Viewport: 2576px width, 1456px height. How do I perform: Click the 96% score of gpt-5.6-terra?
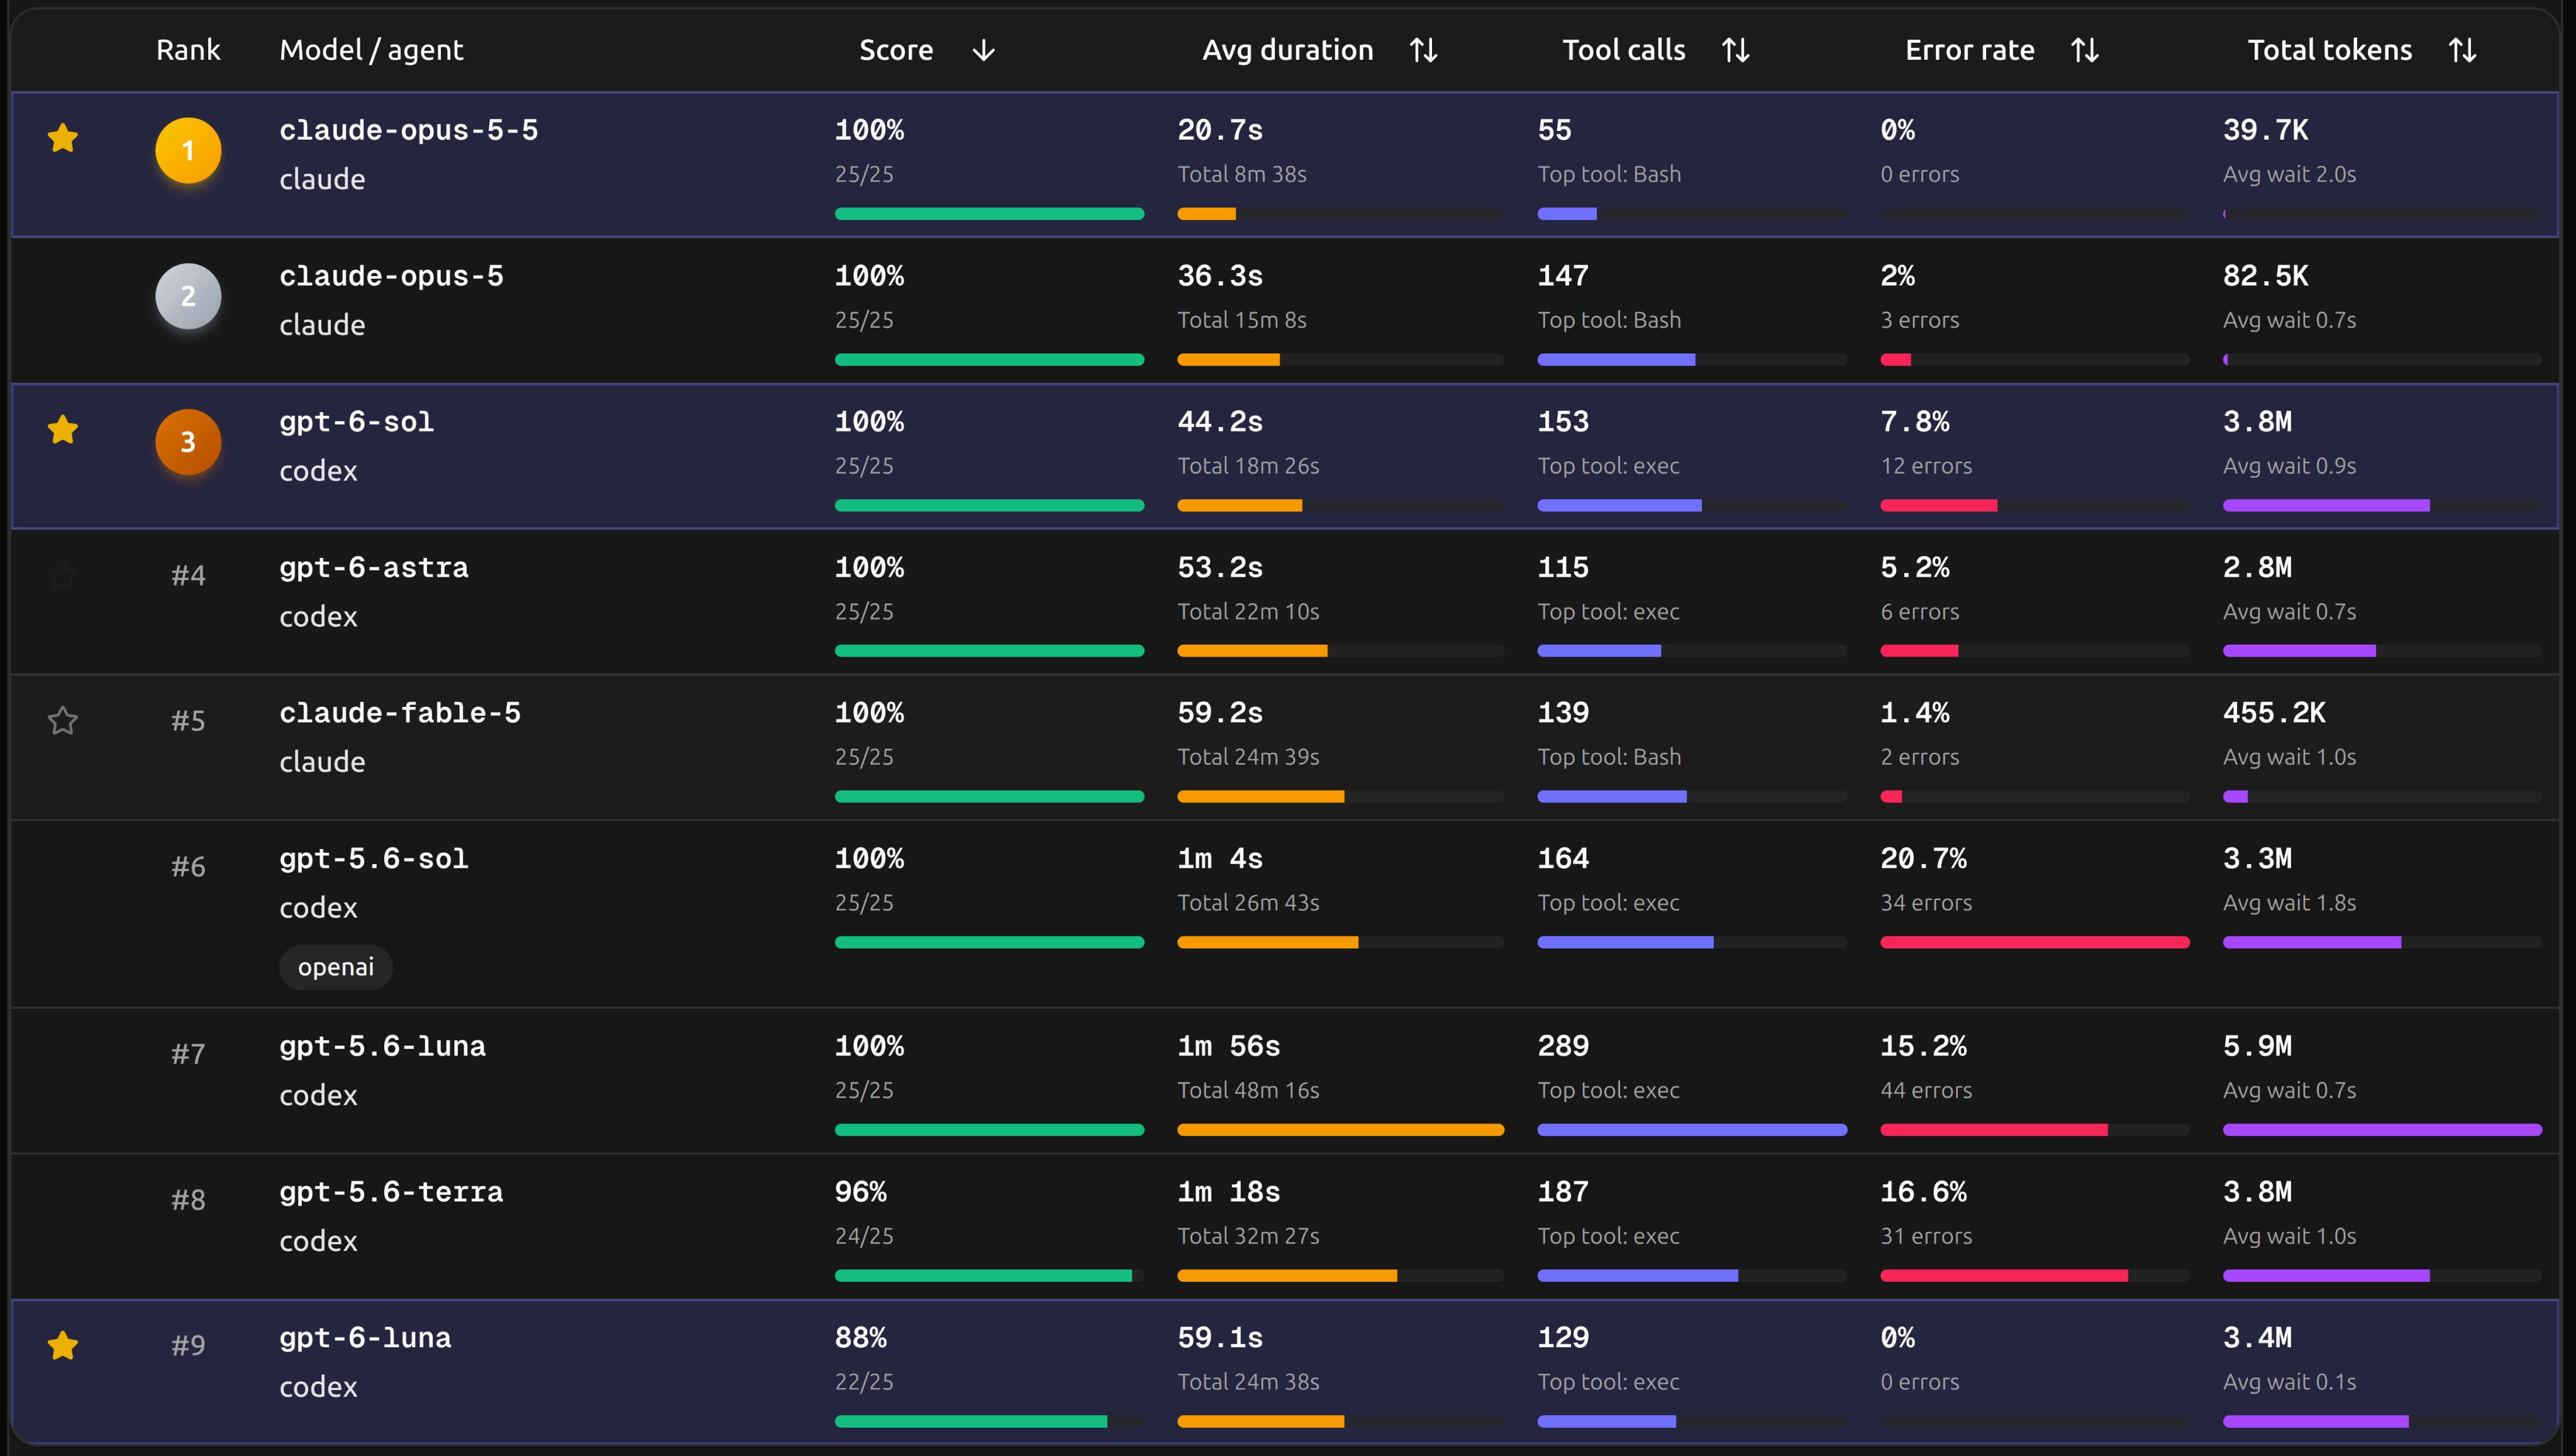point(861,1192)
